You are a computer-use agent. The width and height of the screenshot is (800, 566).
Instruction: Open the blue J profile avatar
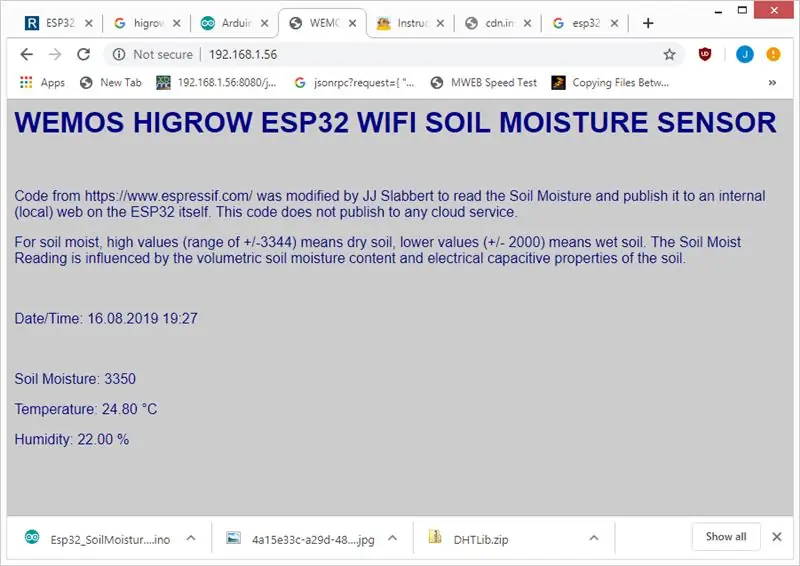point(744,54)
